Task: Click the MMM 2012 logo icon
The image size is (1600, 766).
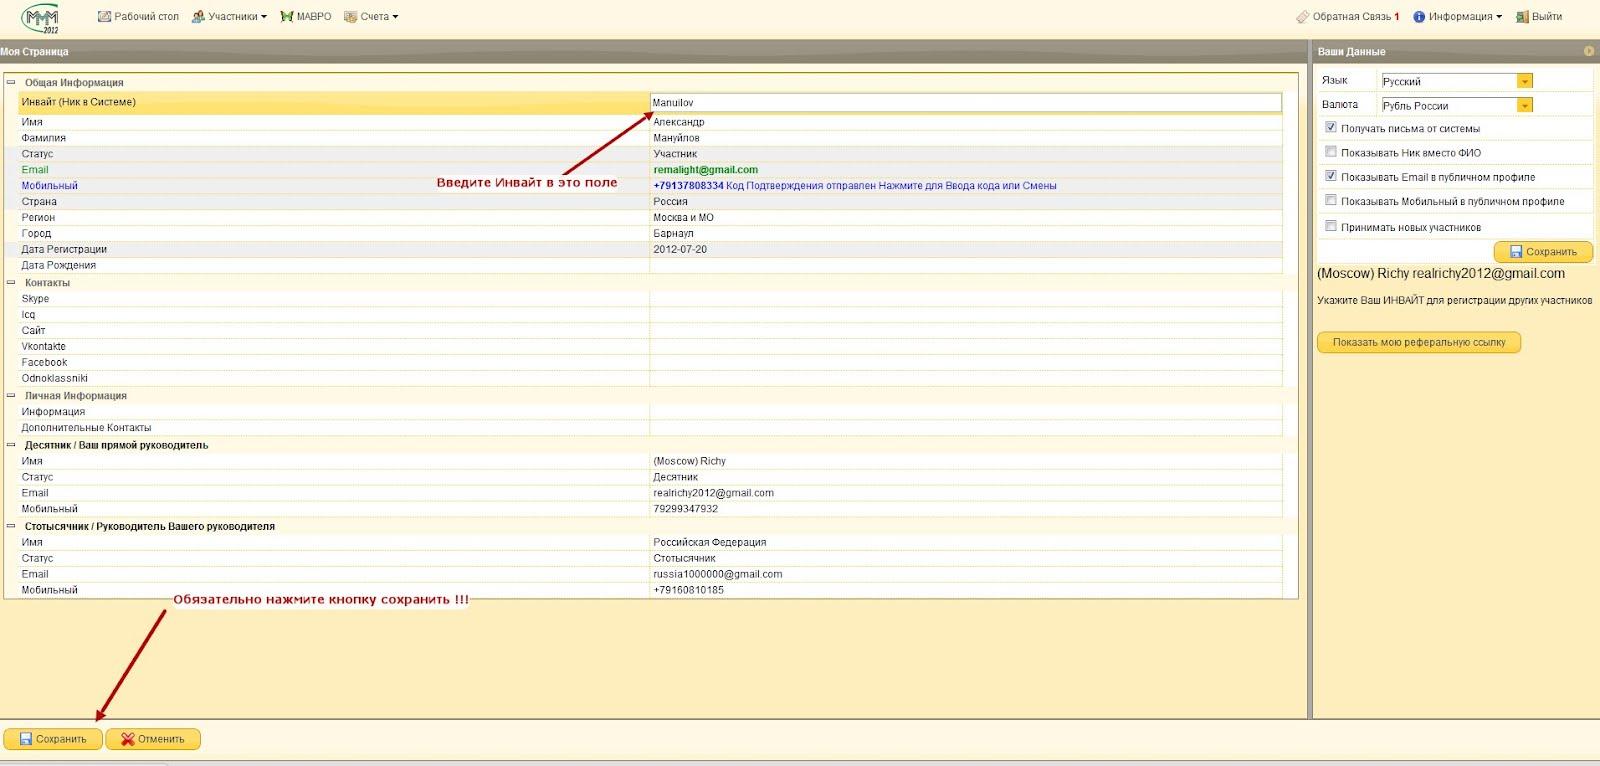Action: [x=41, y=18]
